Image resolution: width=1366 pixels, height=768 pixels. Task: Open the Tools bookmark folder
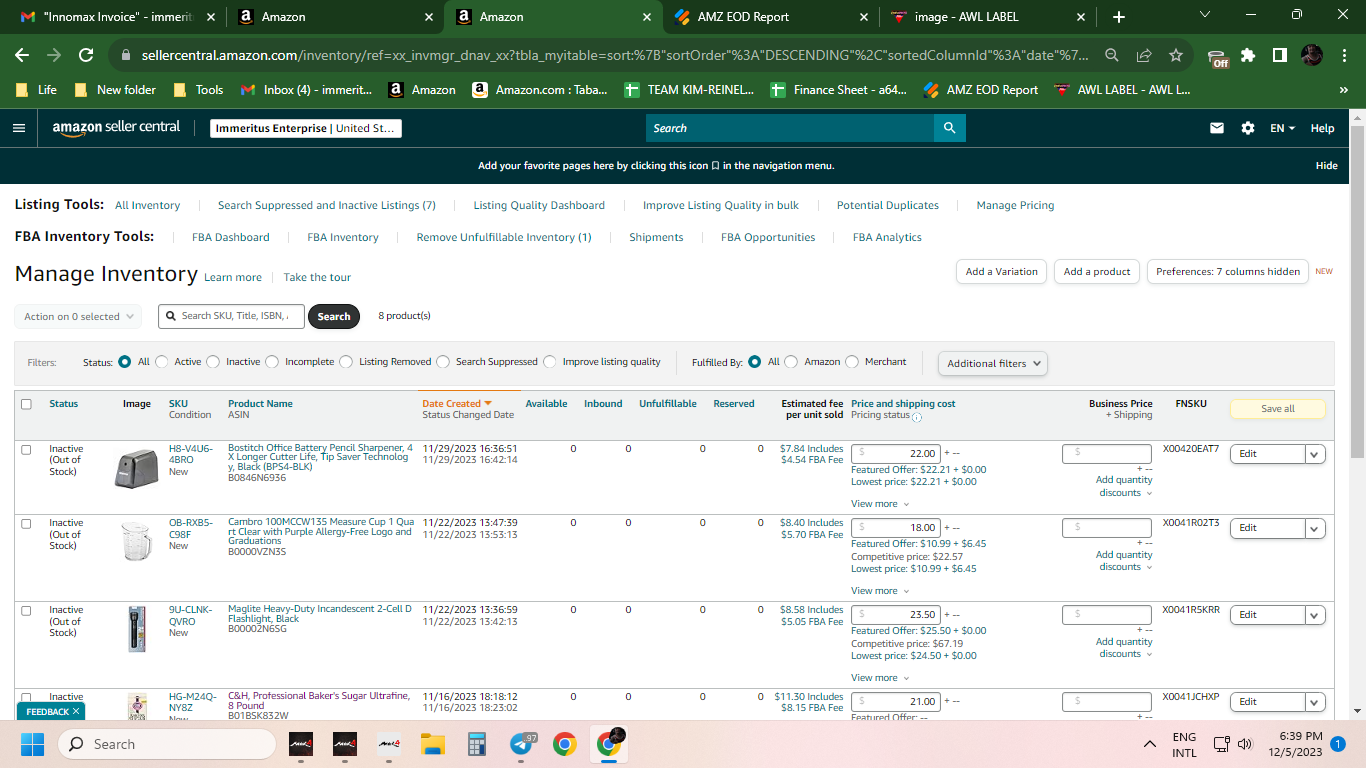point(199,90)
